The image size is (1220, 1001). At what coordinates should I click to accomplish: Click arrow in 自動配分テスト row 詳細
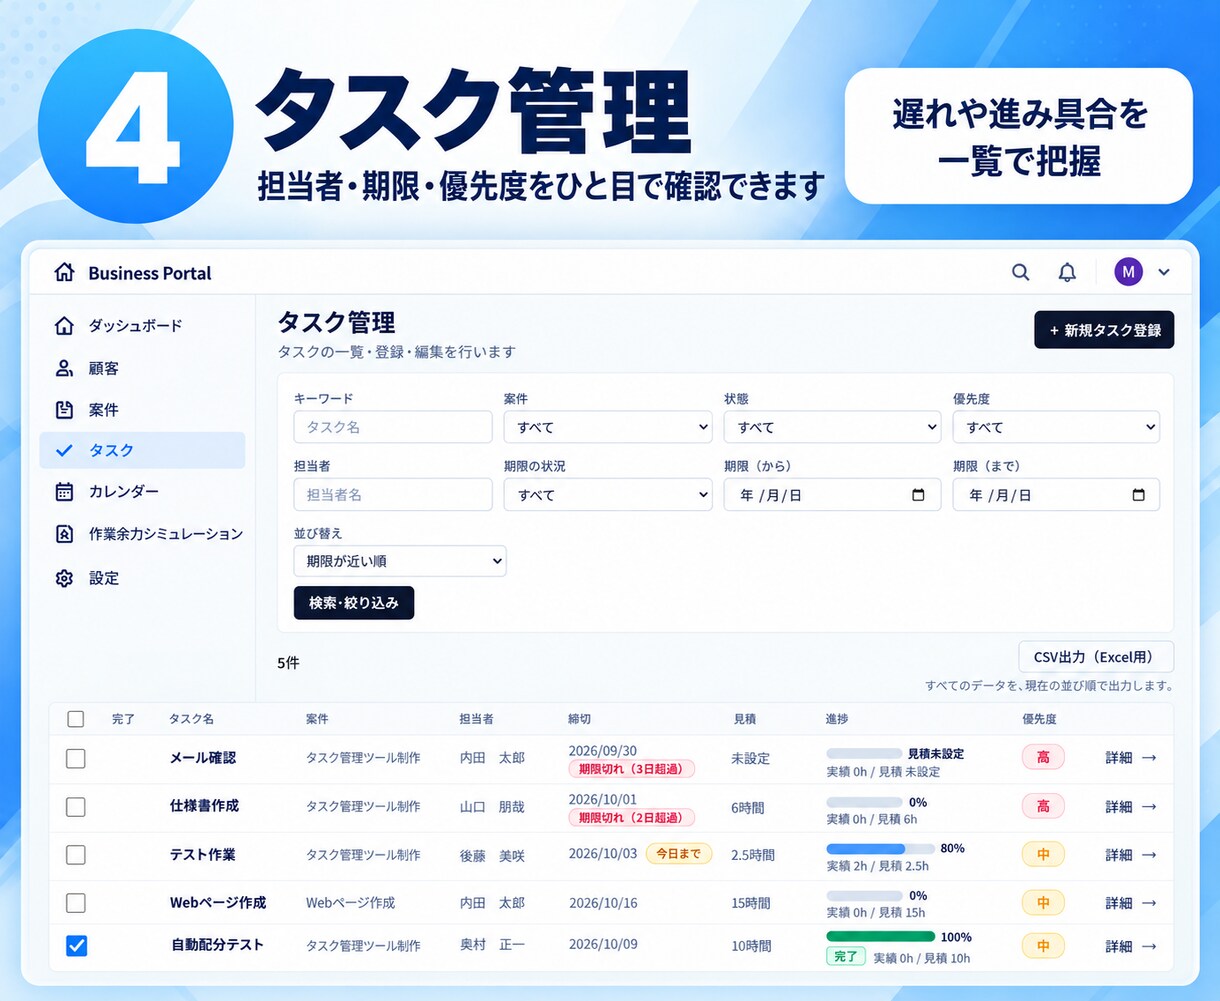coord(1149,946)
